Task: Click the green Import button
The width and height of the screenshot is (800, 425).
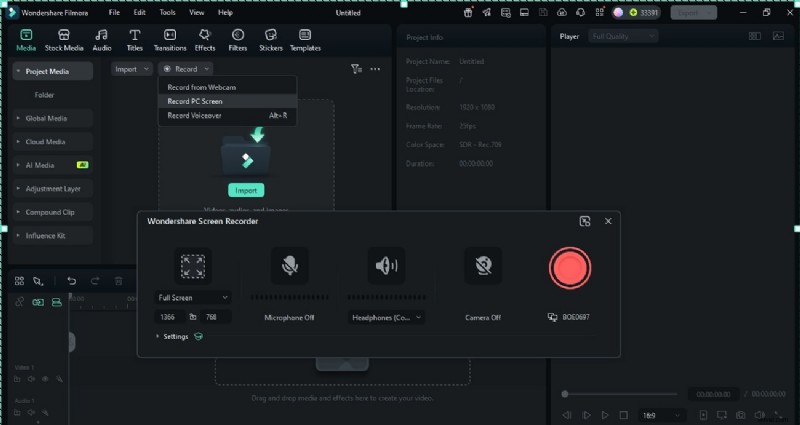Action: [x=246, y=190]
